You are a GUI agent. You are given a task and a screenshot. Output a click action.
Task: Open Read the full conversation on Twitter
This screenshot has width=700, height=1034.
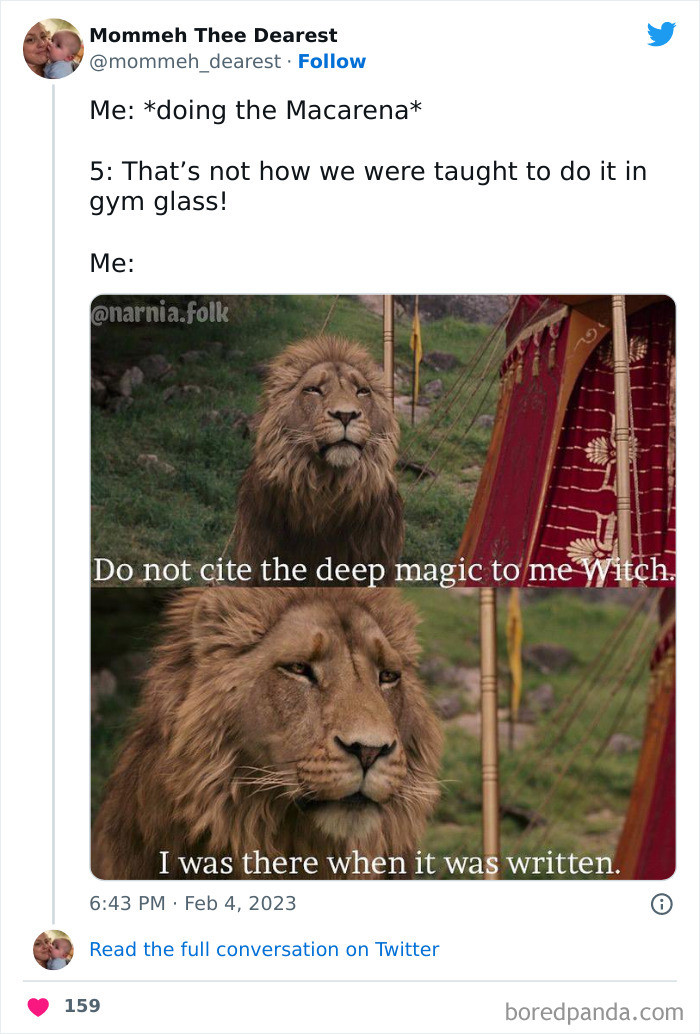pyautogui.click(x=264, y=949)
